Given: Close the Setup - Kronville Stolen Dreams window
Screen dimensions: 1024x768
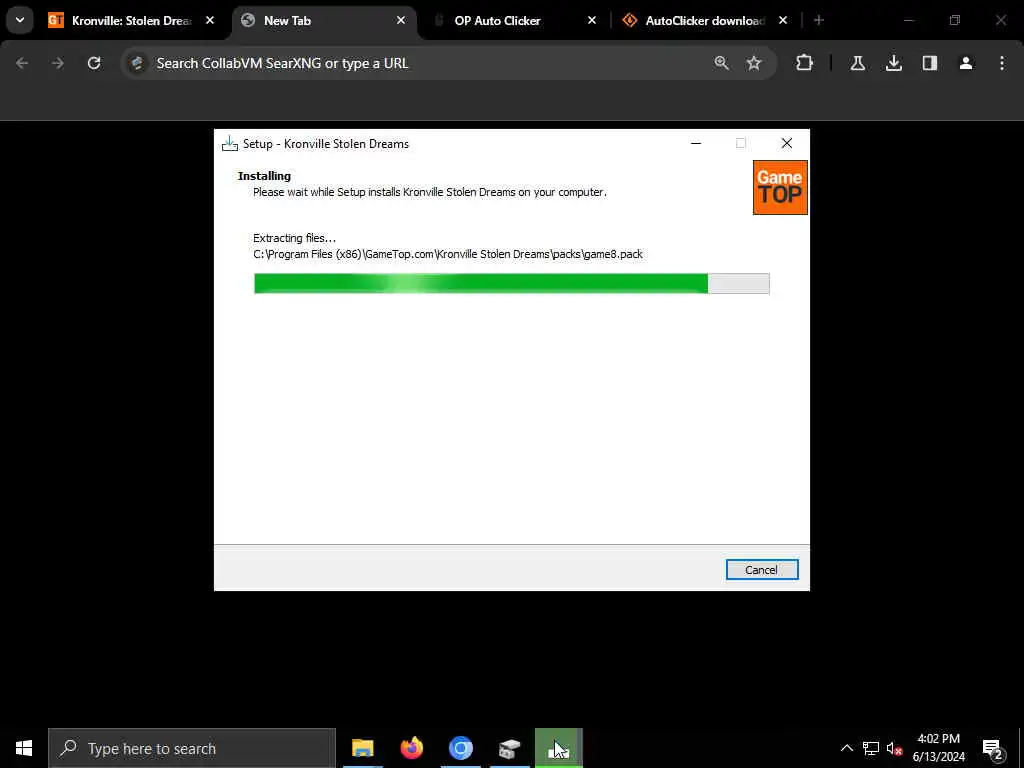Looking at the screenshot, I should point(787,144).
